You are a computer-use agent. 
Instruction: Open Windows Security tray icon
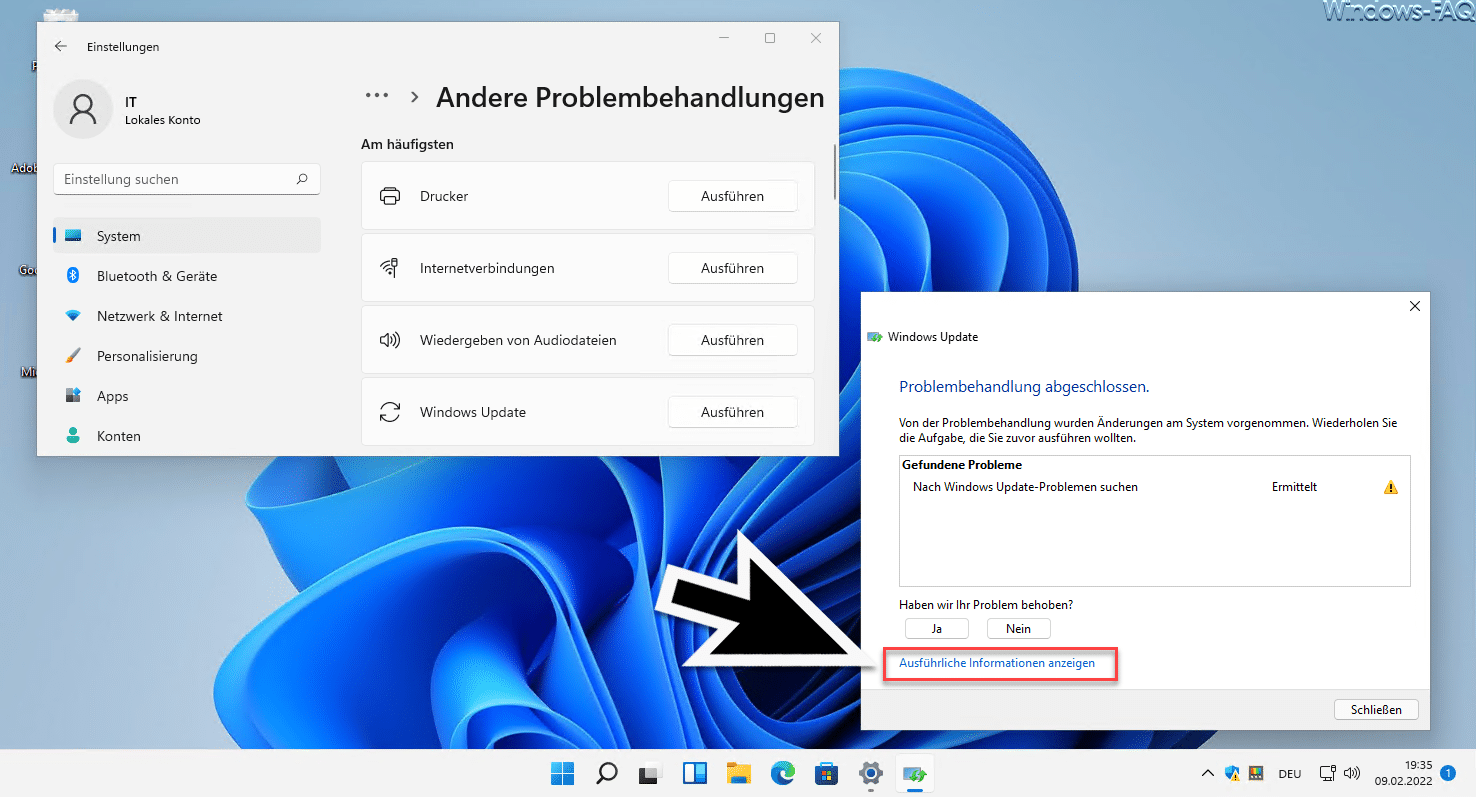pos(1232,773)
